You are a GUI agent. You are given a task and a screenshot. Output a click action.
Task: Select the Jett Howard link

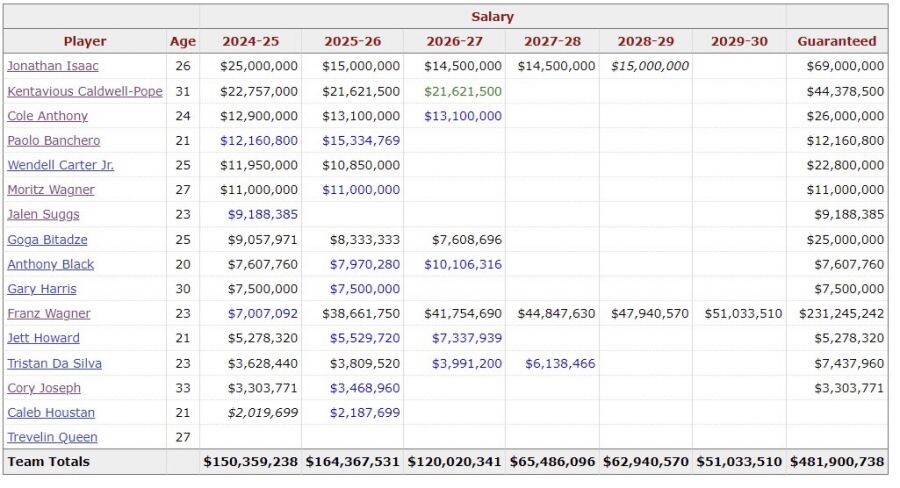point(43,338)
